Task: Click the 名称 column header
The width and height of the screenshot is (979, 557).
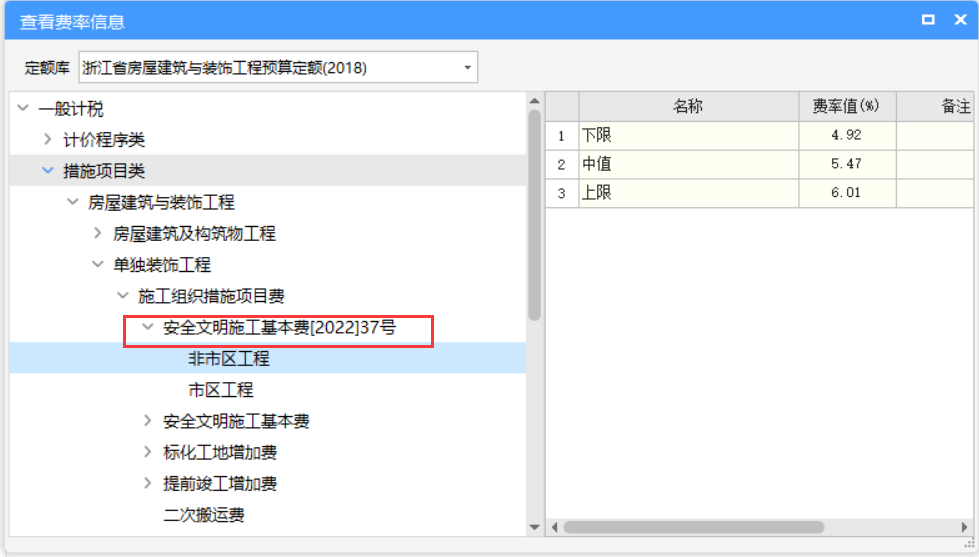Action: point(689,107)
